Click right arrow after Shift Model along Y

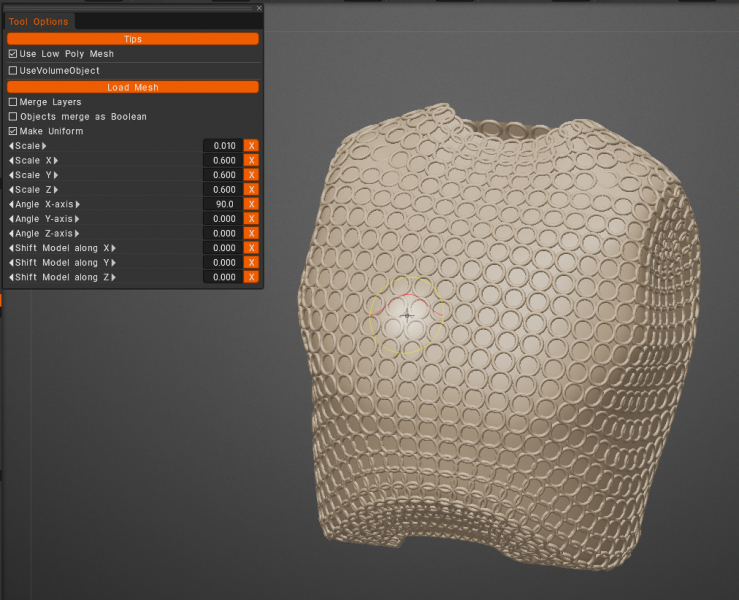[114, 263]
